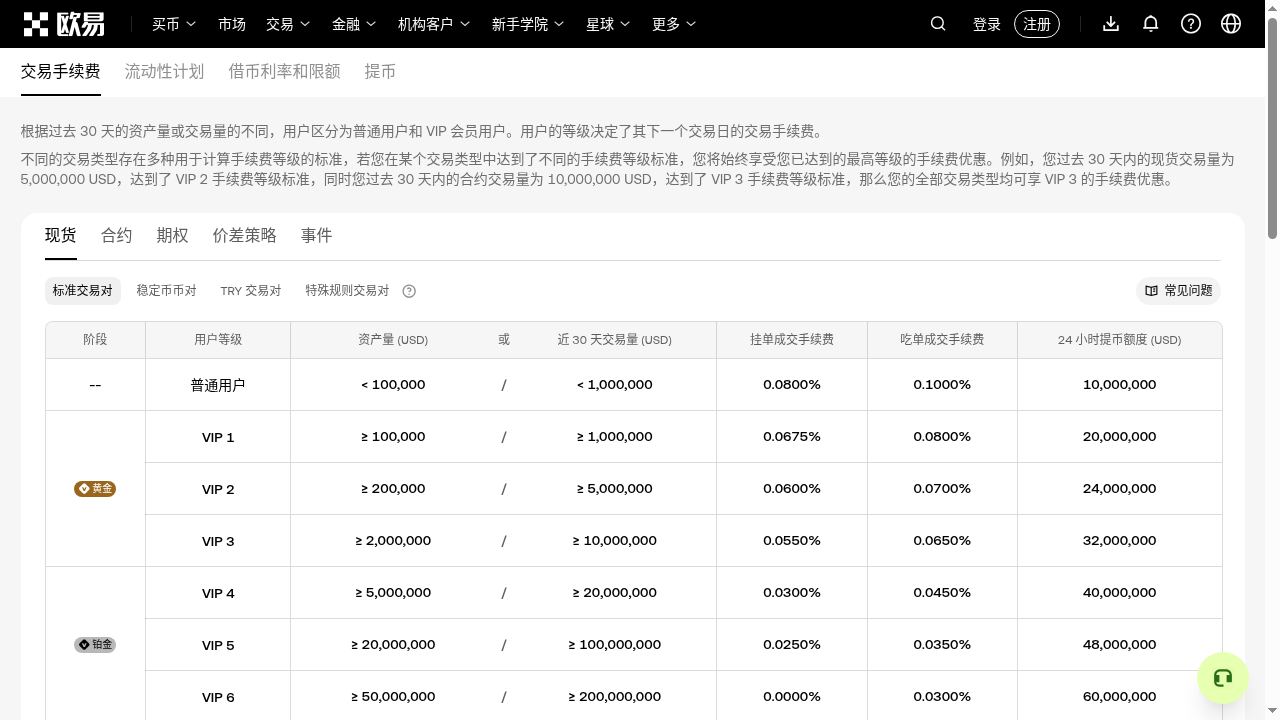The image size is (1280, 720).
Task: Click the 铂金 tier badge
Action: click(x=95, y=645)
